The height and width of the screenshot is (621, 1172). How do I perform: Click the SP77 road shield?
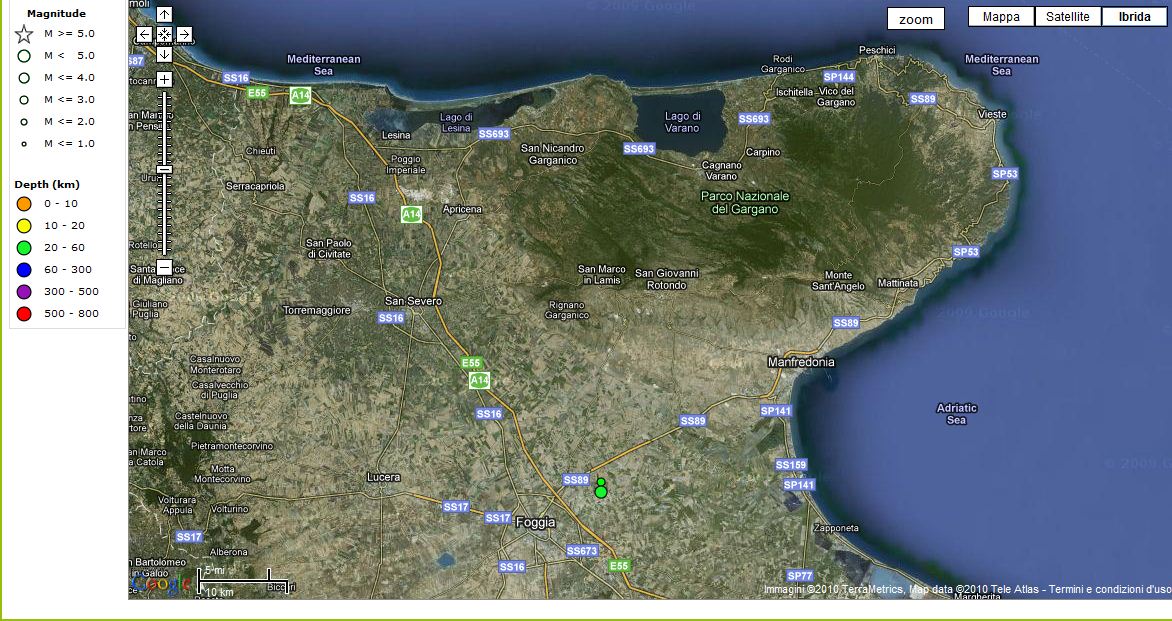tap(800, 576)
